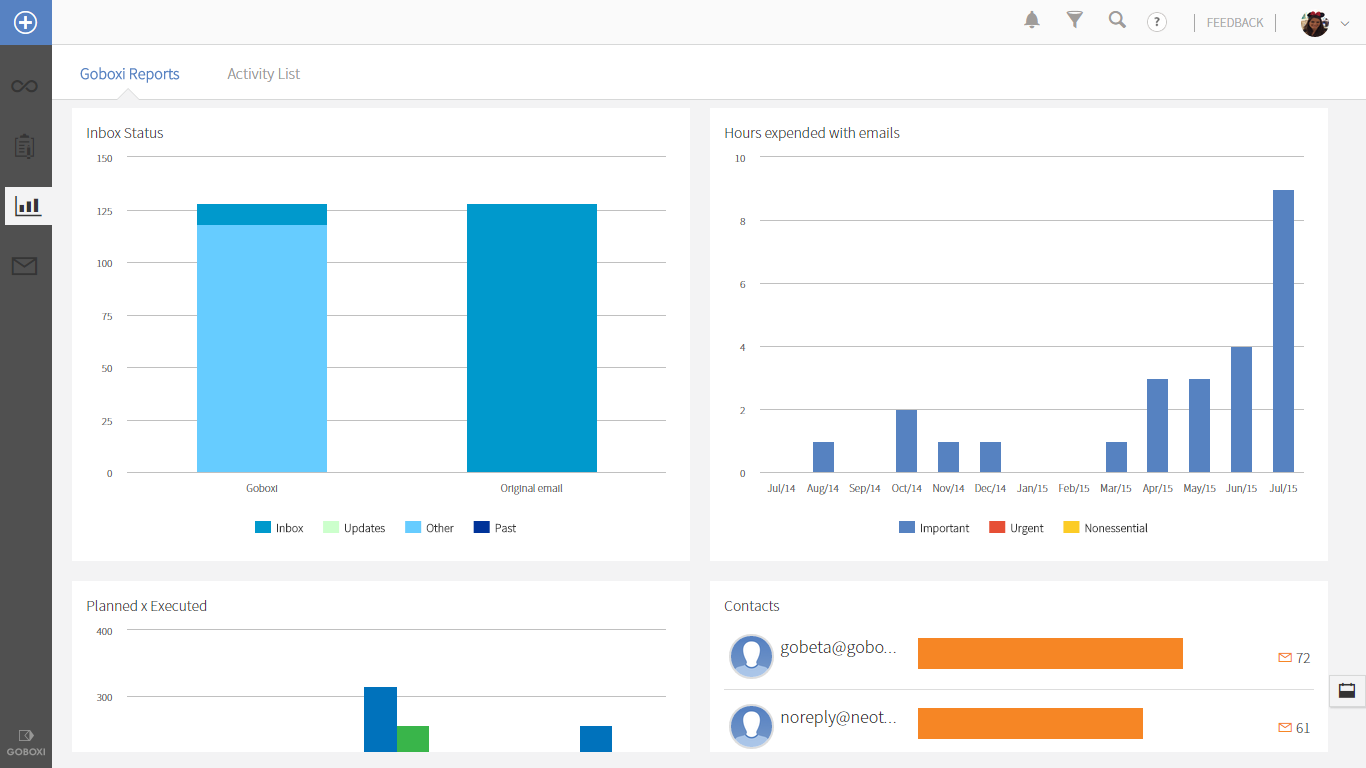Open search via the magnifier icon
This screenshot has height=768, width=1366.
click(x=1116, y=19)
